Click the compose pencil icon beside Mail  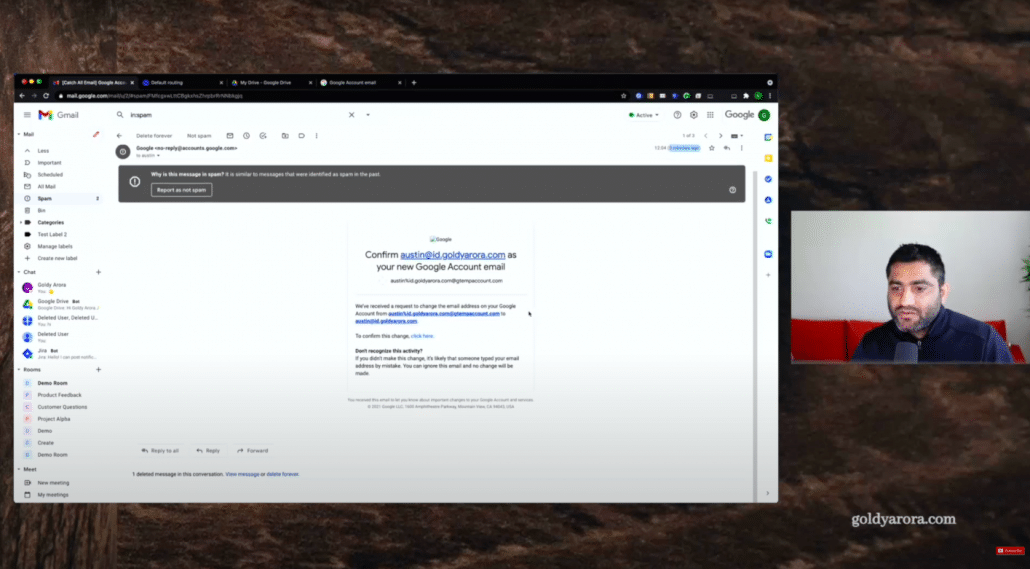96,134
